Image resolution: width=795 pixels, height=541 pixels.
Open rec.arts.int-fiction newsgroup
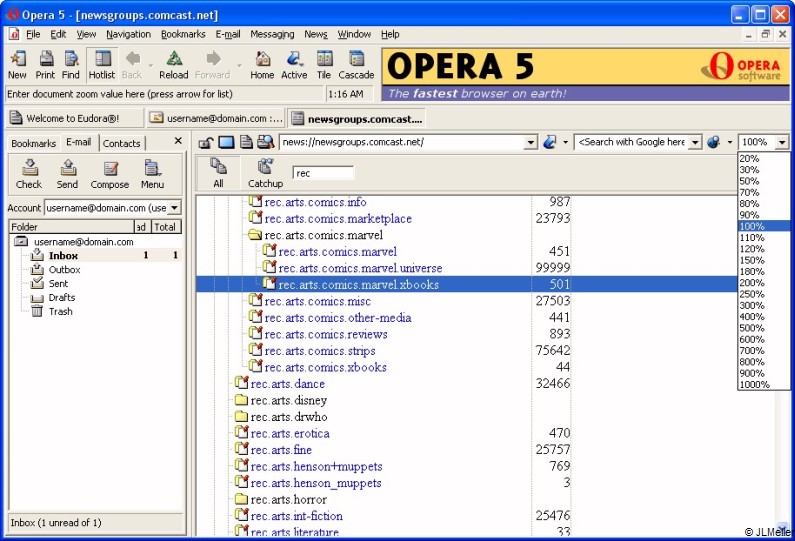coord(297,516)
